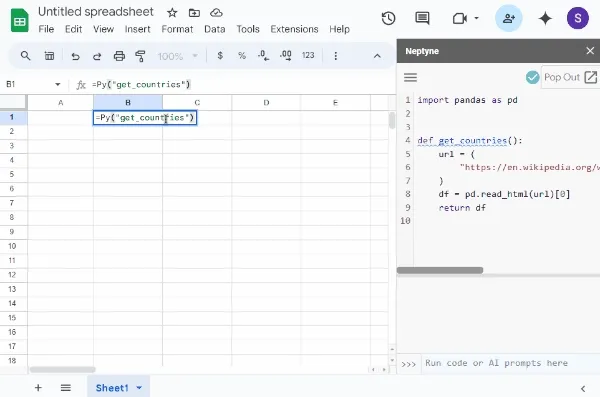Image resolution: width=600 pixels, height=397 pixels.
Task: Share the spreadsheet with people
Action: pos(509,18)
